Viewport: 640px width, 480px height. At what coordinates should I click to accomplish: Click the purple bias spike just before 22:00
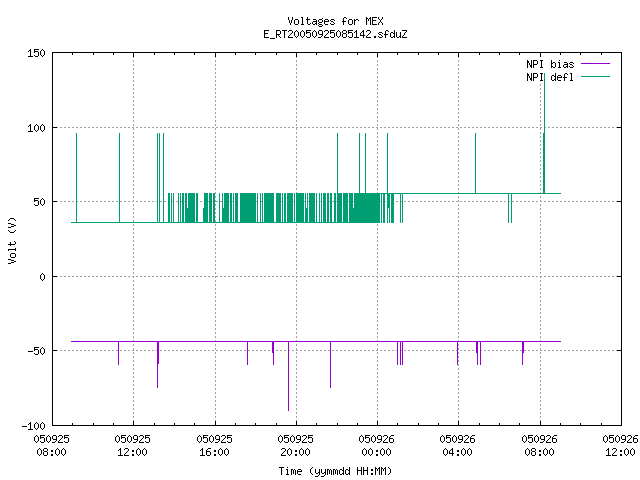pyautogui.click(x=331, y=364)
